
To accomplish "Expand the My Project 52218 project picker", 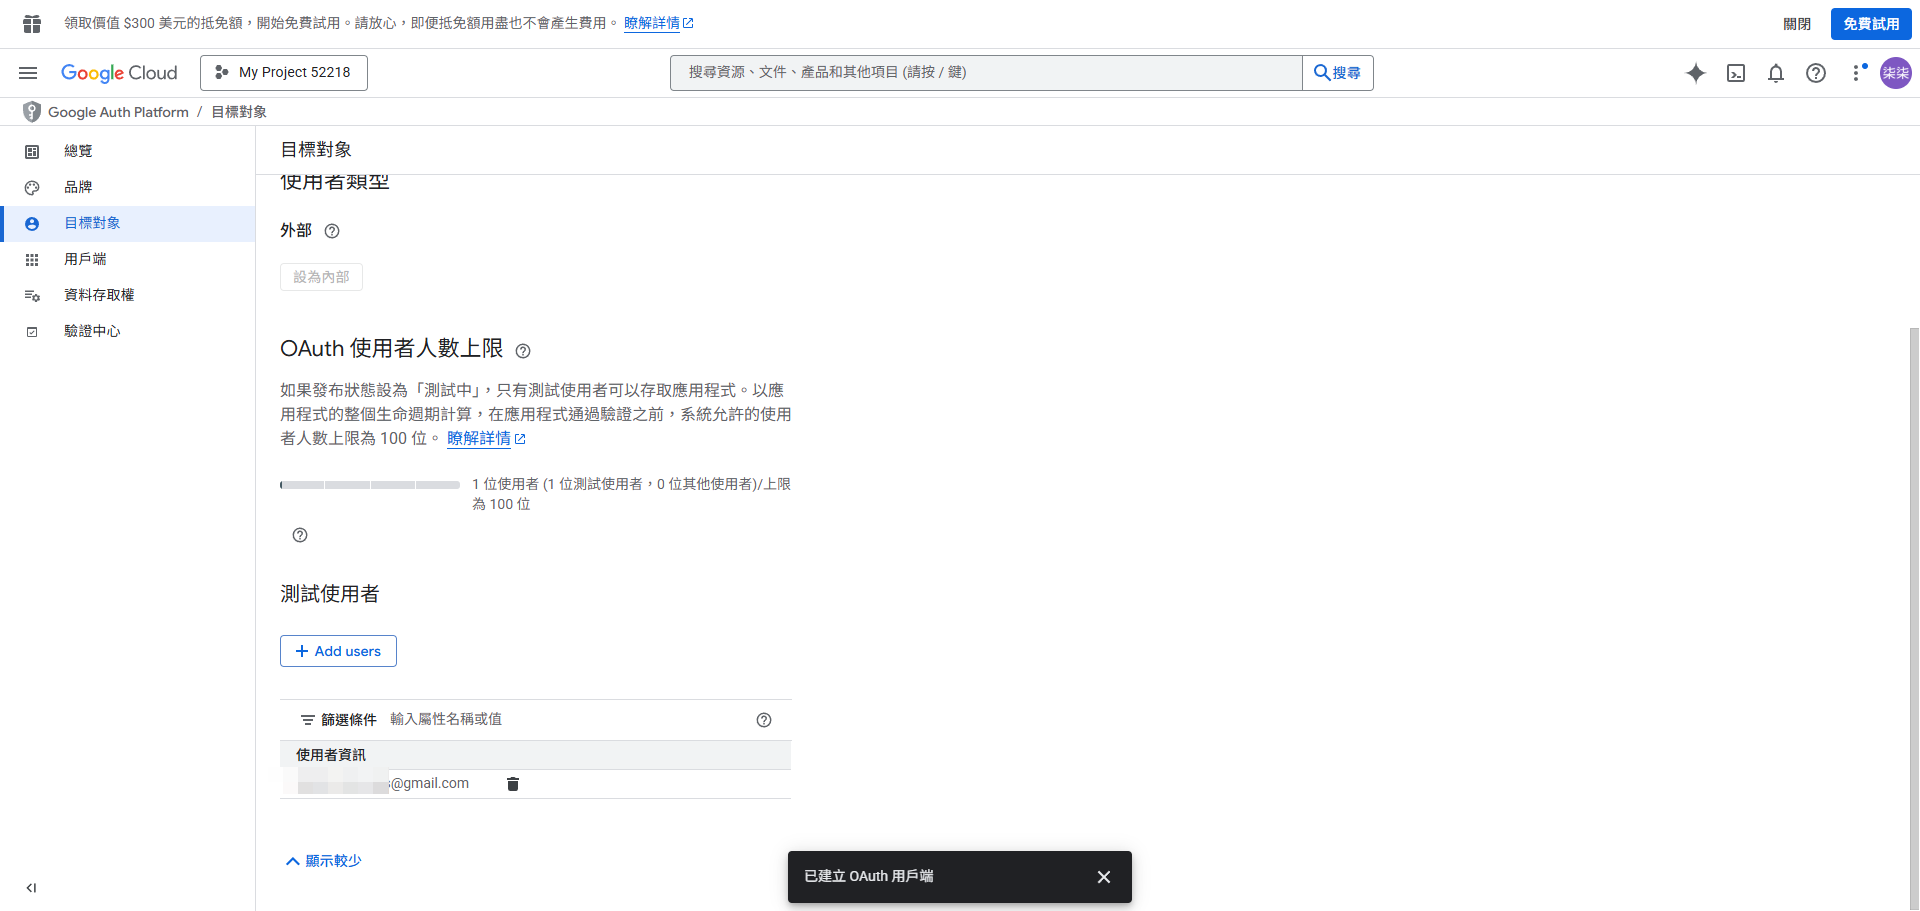I will [283, 72].
